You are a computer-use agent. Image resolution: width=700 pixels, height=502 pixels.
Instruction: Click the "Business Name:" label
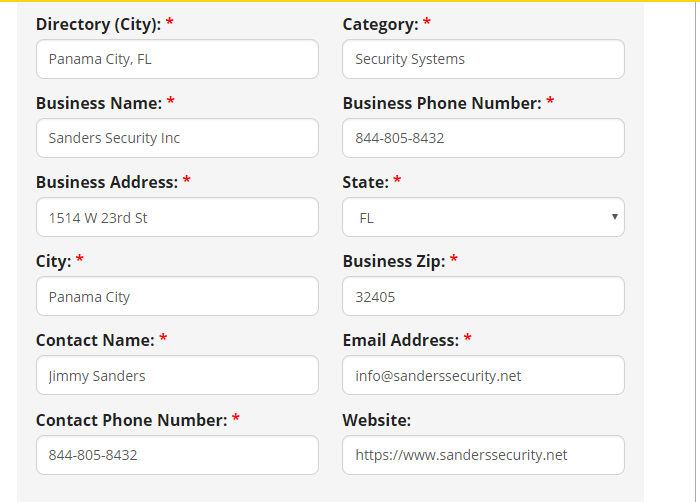pos(98,103)
